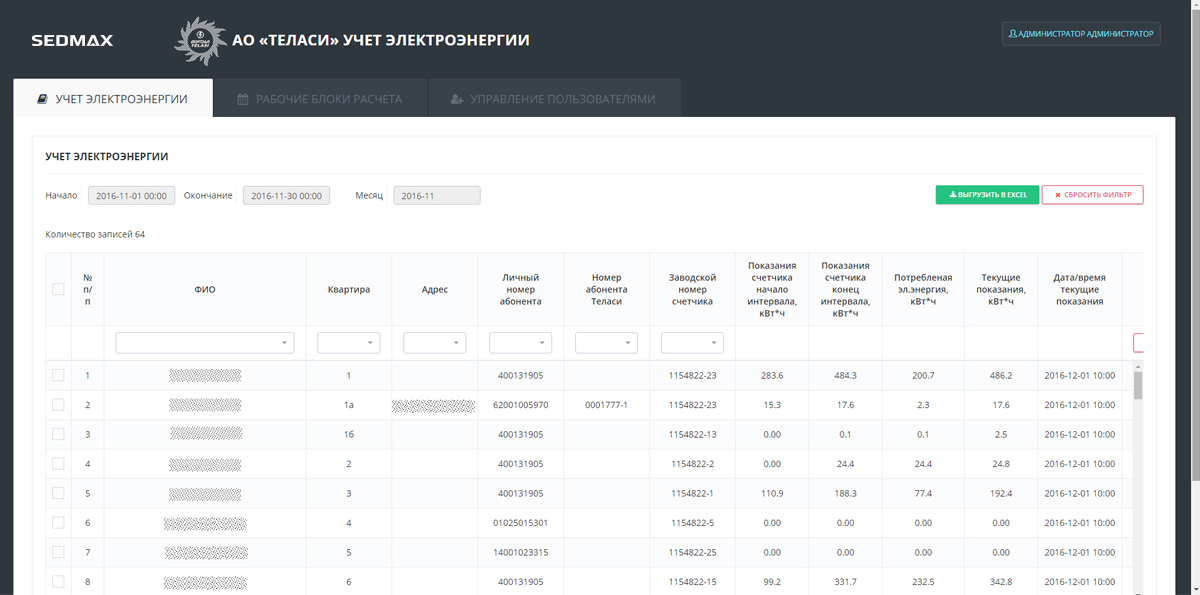Click the SEDMAX logo

pyautogui.click(x=72, y=41)
